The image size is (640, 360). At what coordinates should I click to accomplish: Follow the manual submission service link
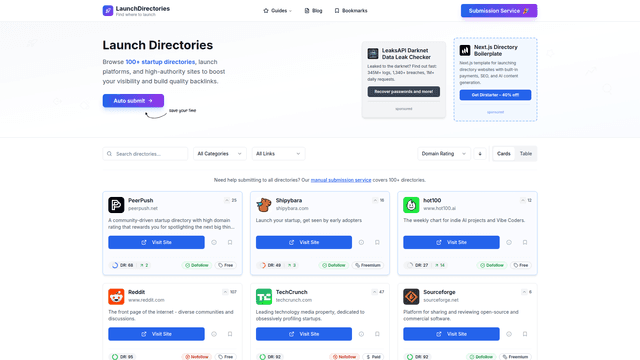pyautogui.click(x=341, y=180)
